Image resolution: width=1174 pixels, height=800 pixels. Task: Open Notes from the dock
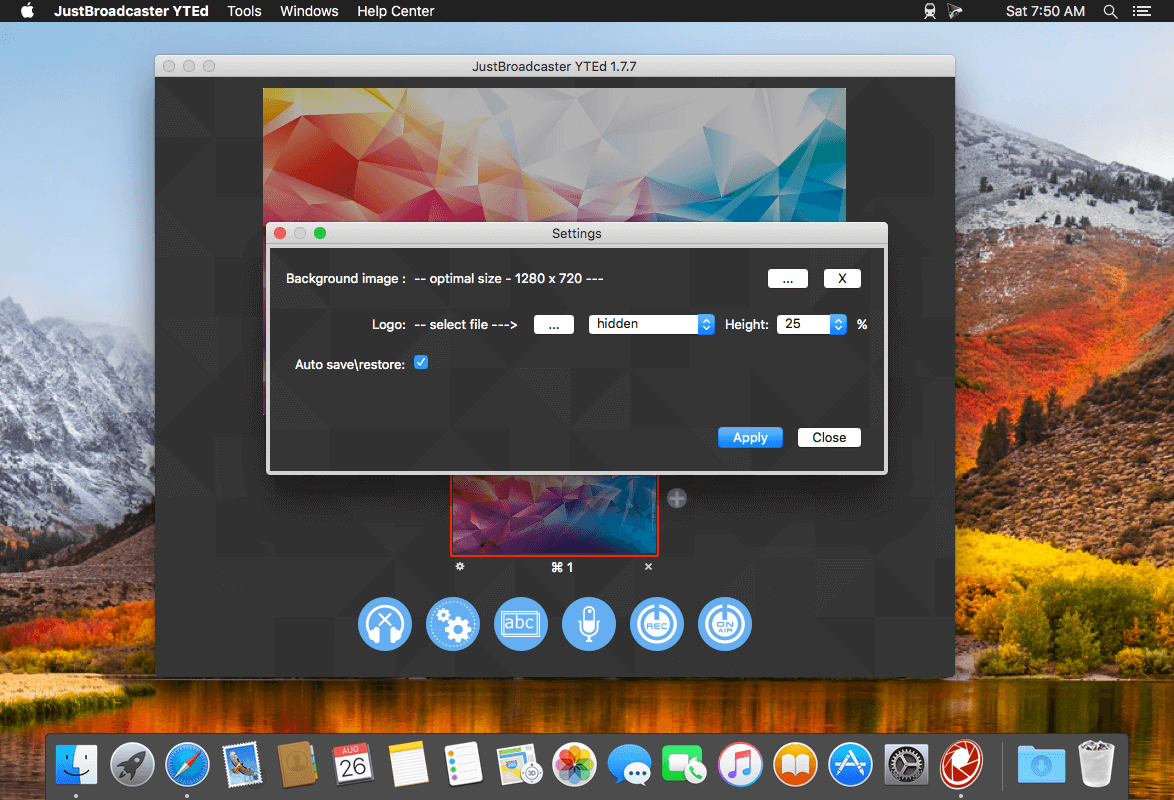tap(408, 765)
